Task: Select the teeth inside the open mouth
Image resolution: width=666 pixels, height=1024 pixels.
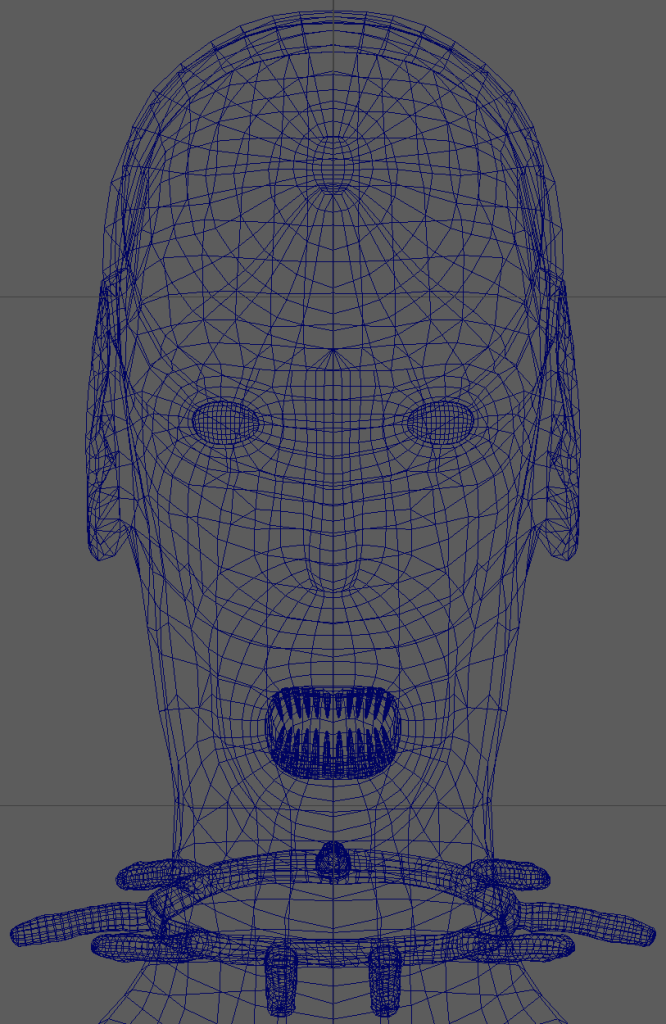Action: pyautogui.click(x=333, y=731)
